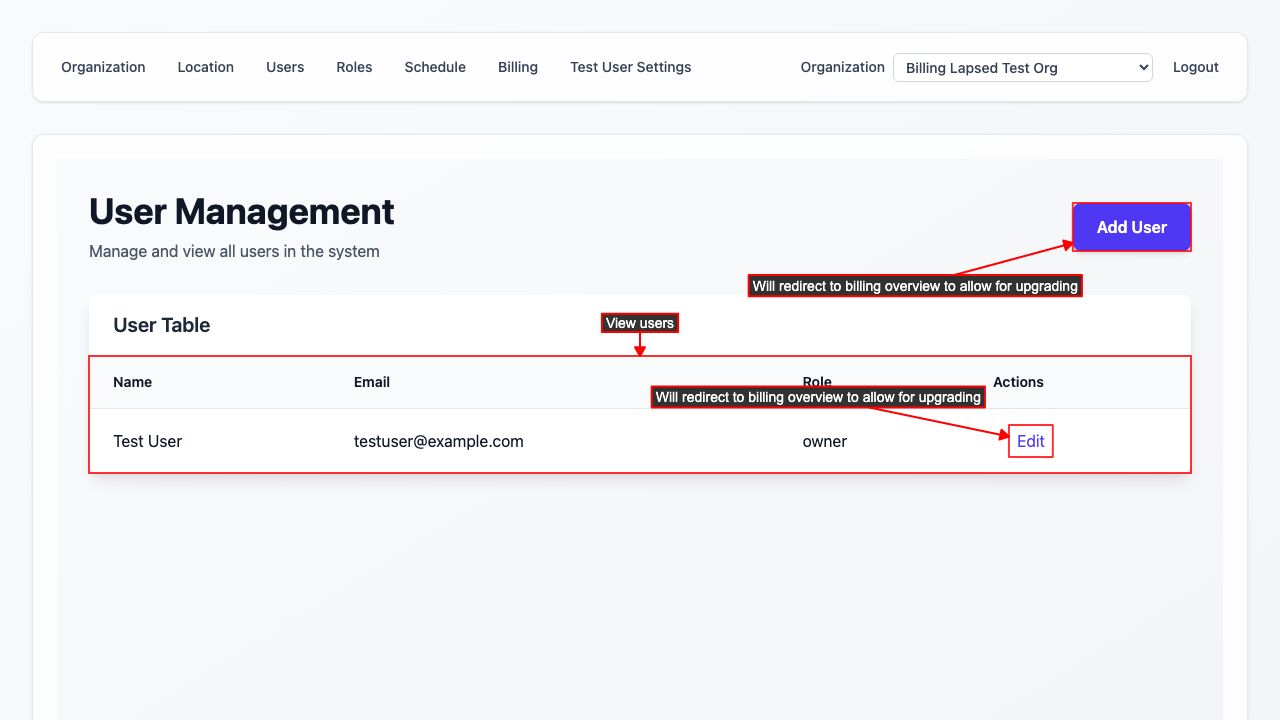Click the Name column header
Viewport: 1280px width, 720px height.
coord(132,382)
